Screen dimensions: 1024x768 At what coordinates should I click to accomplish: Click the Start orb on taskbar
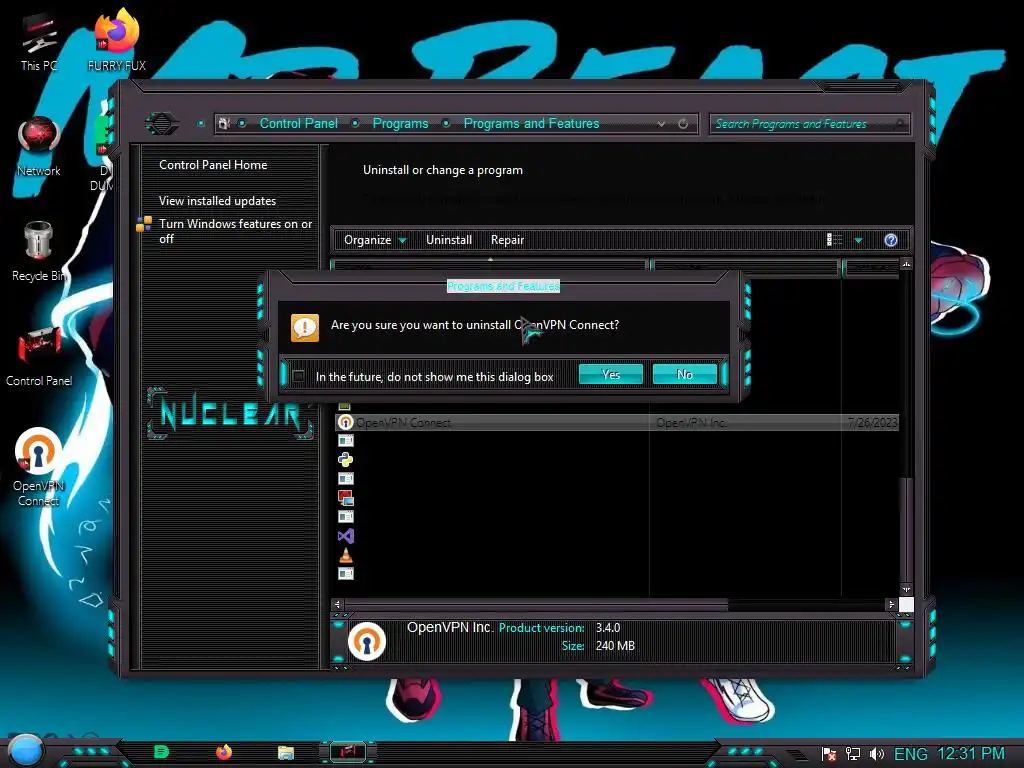click(x=25, y=751)
